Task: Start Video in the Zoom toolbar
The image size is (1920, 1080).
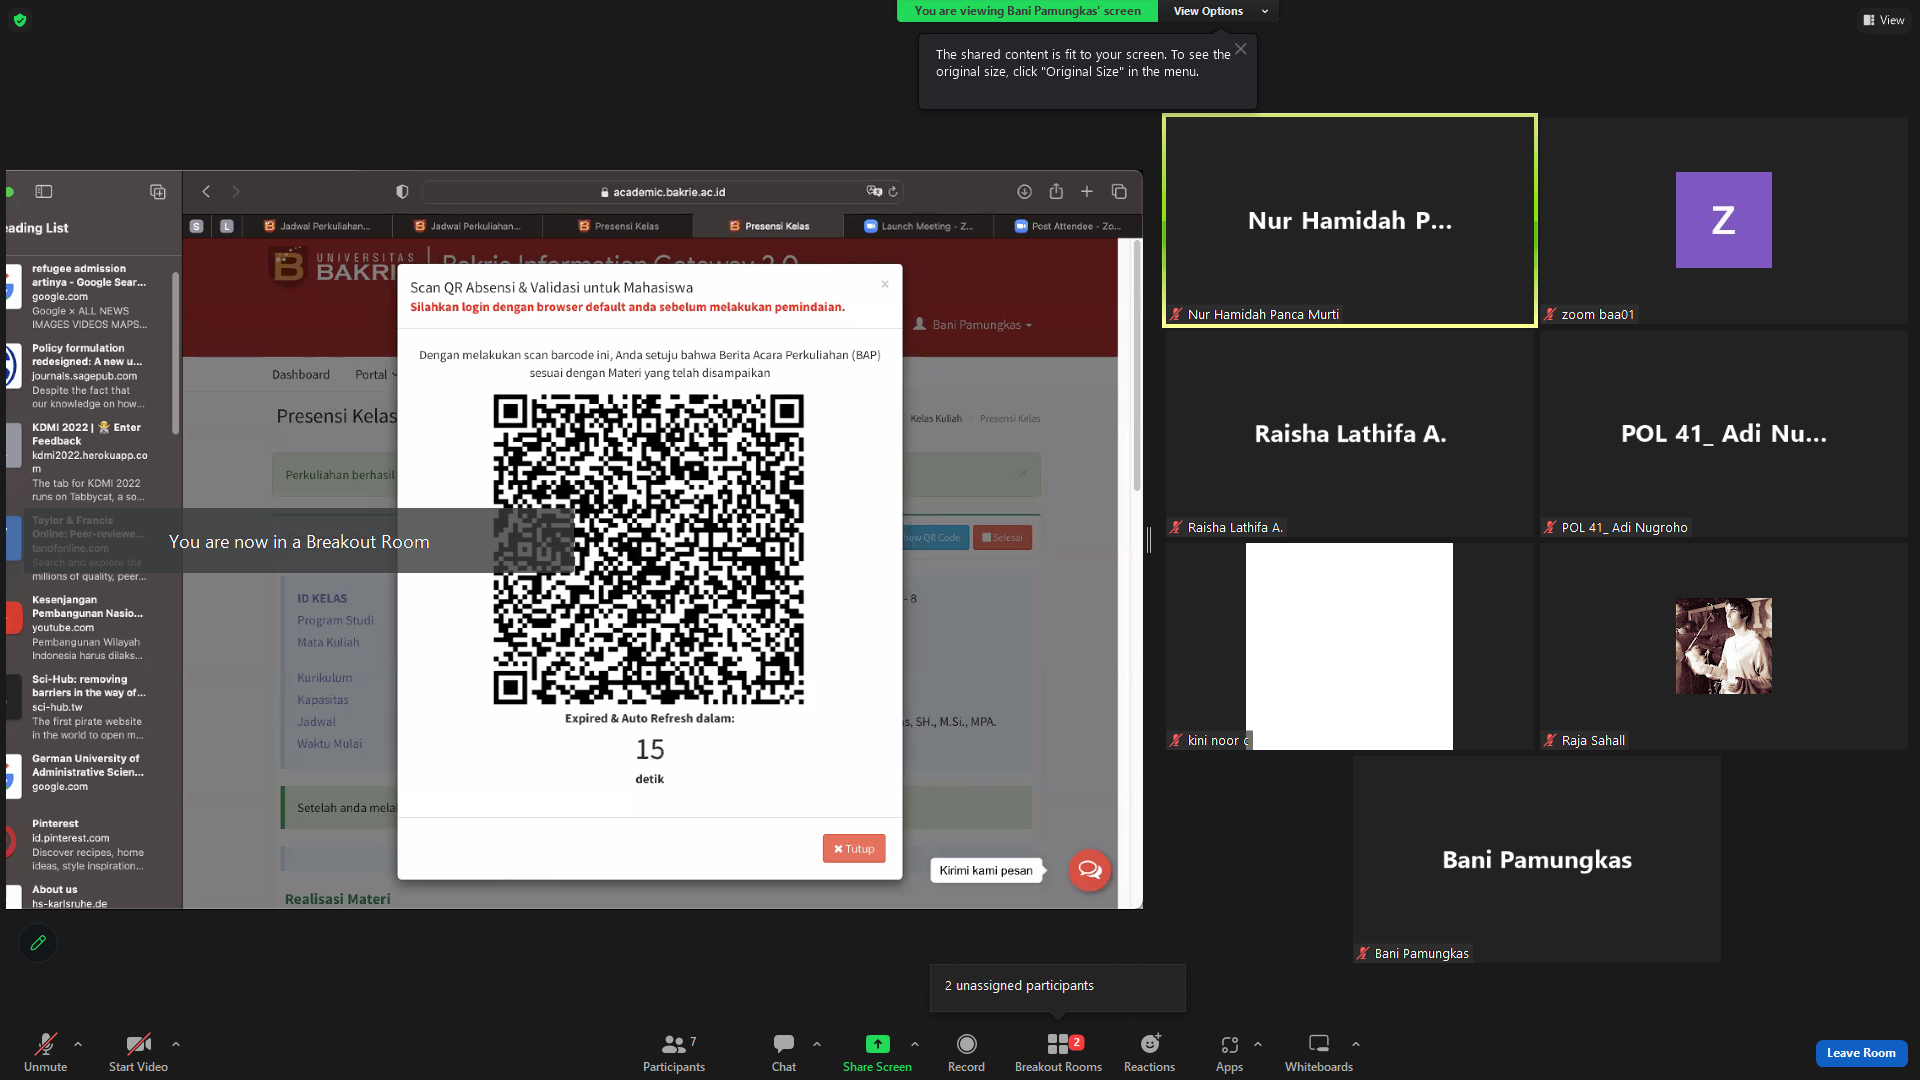Action: (x=138, y=1052)
